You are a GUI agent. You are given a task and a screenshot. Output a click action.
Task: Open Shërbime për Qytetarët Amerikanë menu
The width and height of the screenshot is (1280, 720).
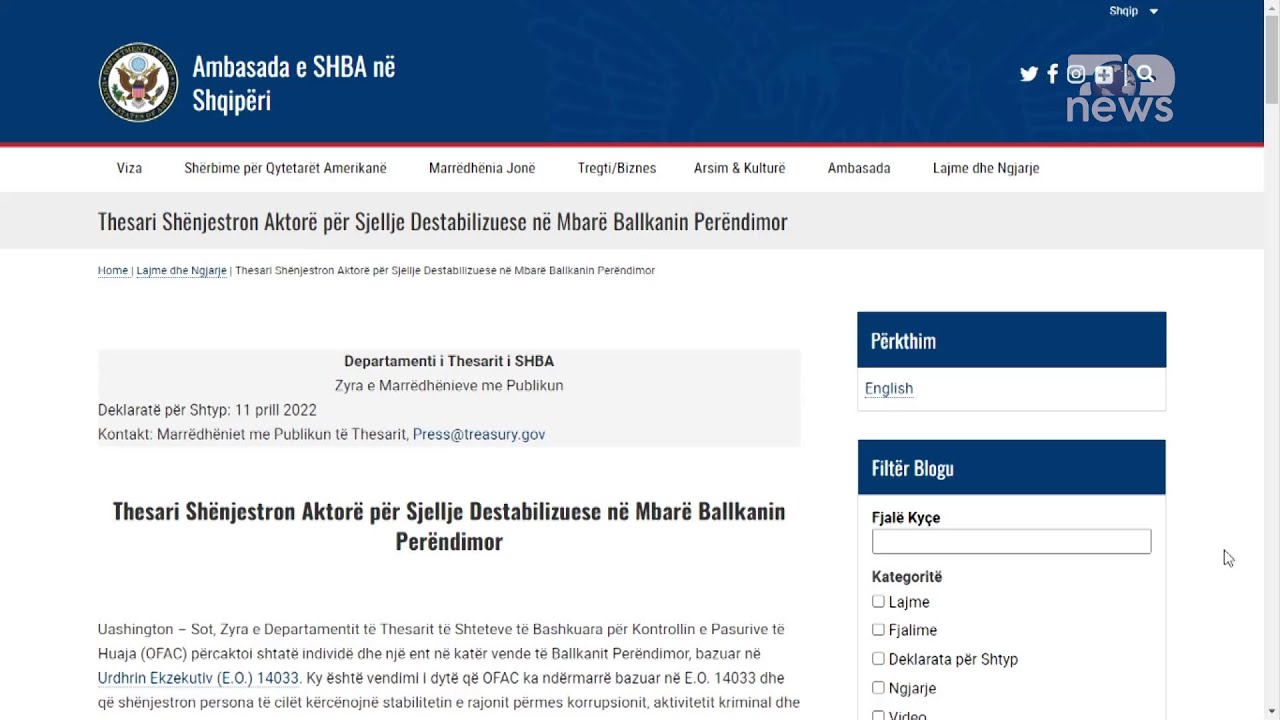click(285, 168)
